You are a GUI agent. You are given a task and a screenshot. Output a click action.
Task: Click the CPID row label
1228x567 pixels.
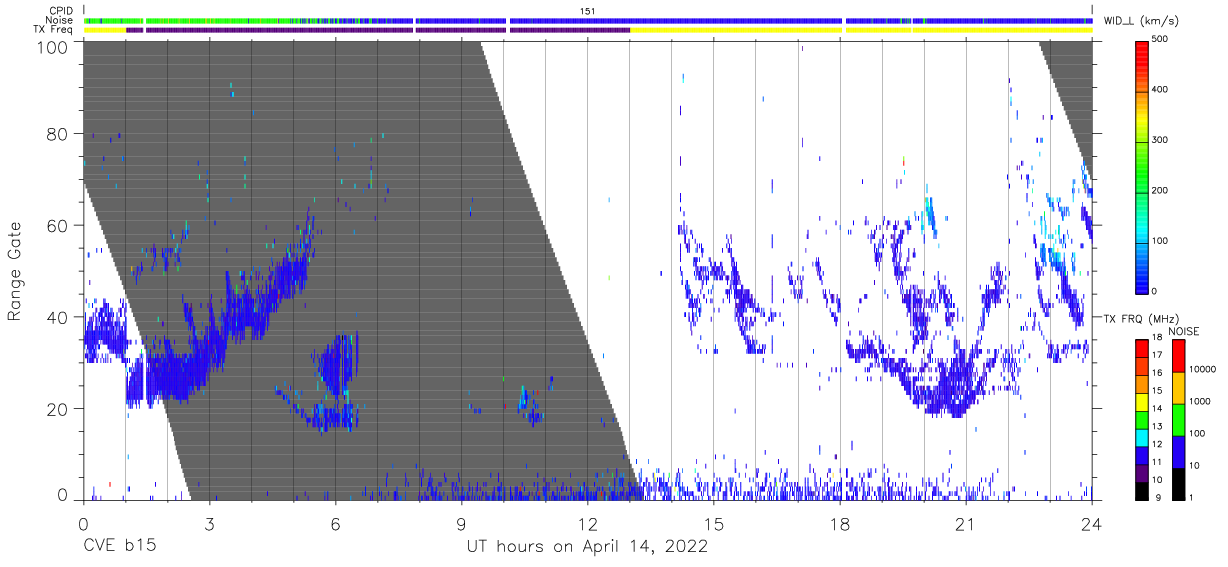click(x=62, y=11)
